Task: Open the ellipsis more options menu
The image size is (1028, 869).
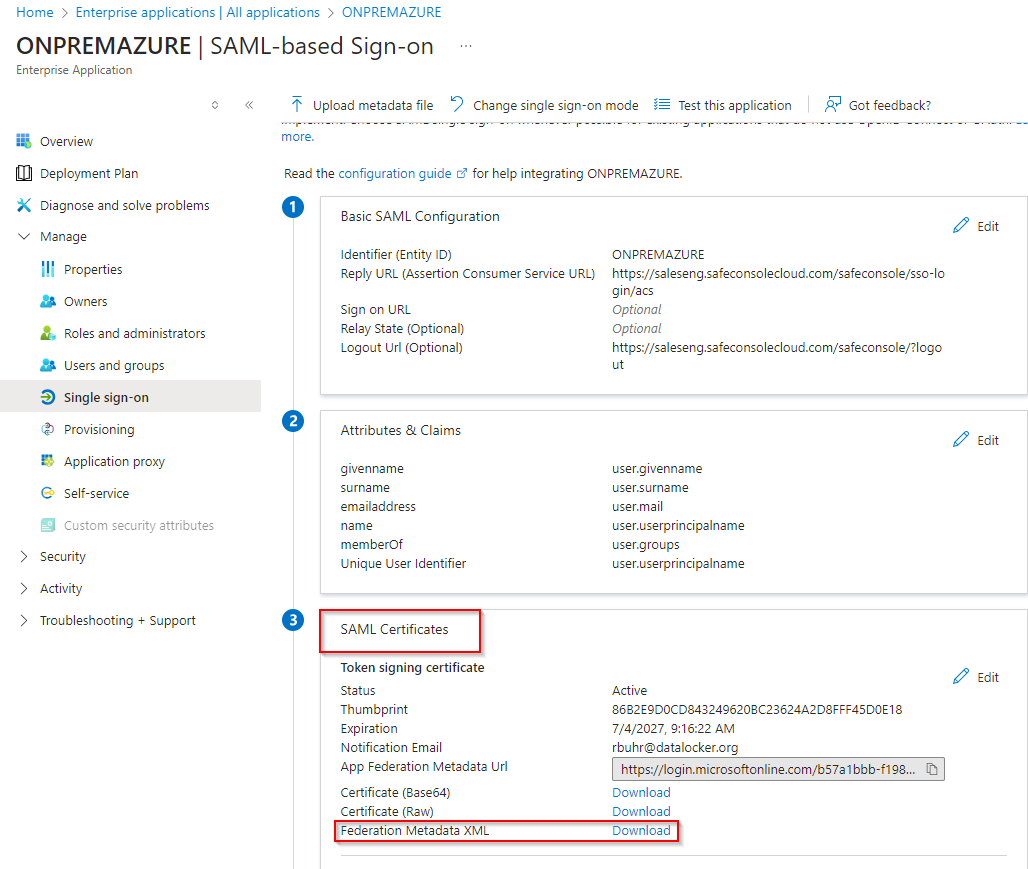Action: (x=465, y=46)
